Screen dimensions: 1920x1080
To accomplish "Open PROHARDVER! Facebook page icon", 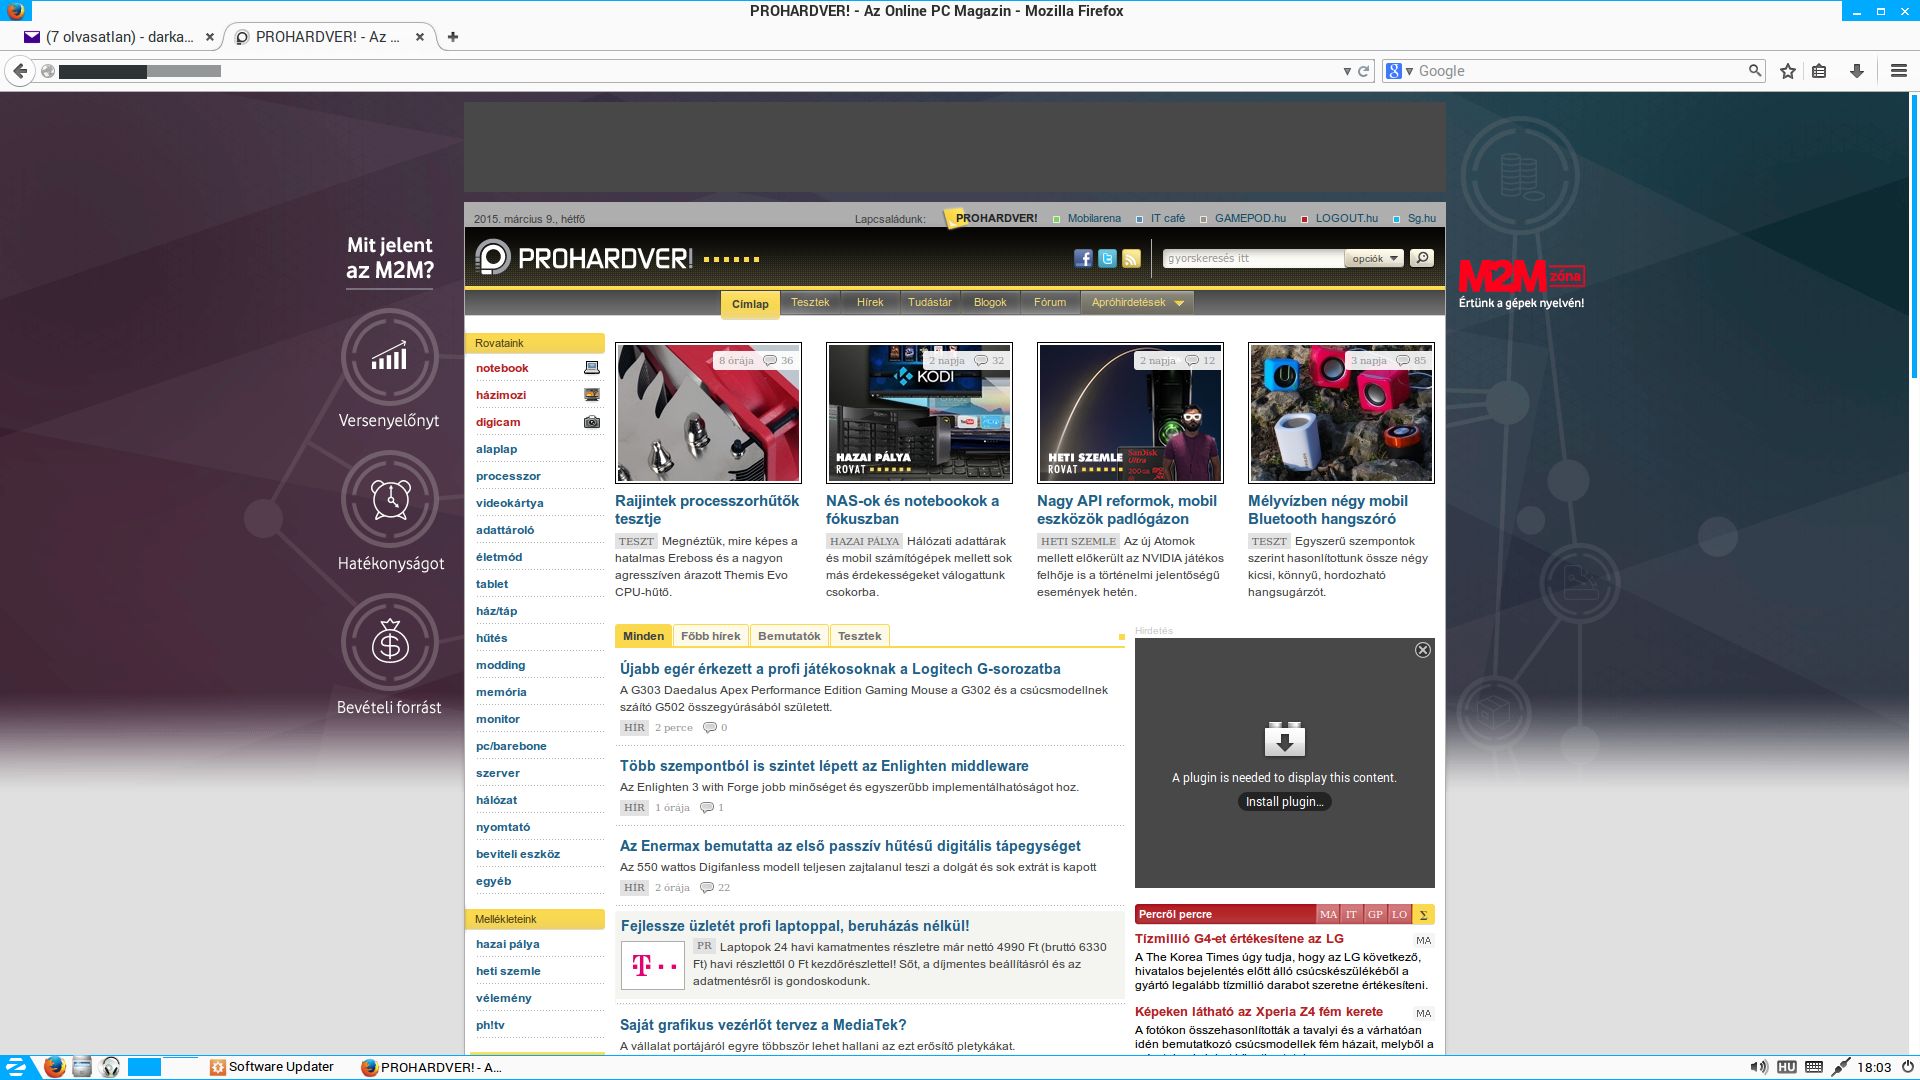I will pyautogui.click(x=1083, y=258).
